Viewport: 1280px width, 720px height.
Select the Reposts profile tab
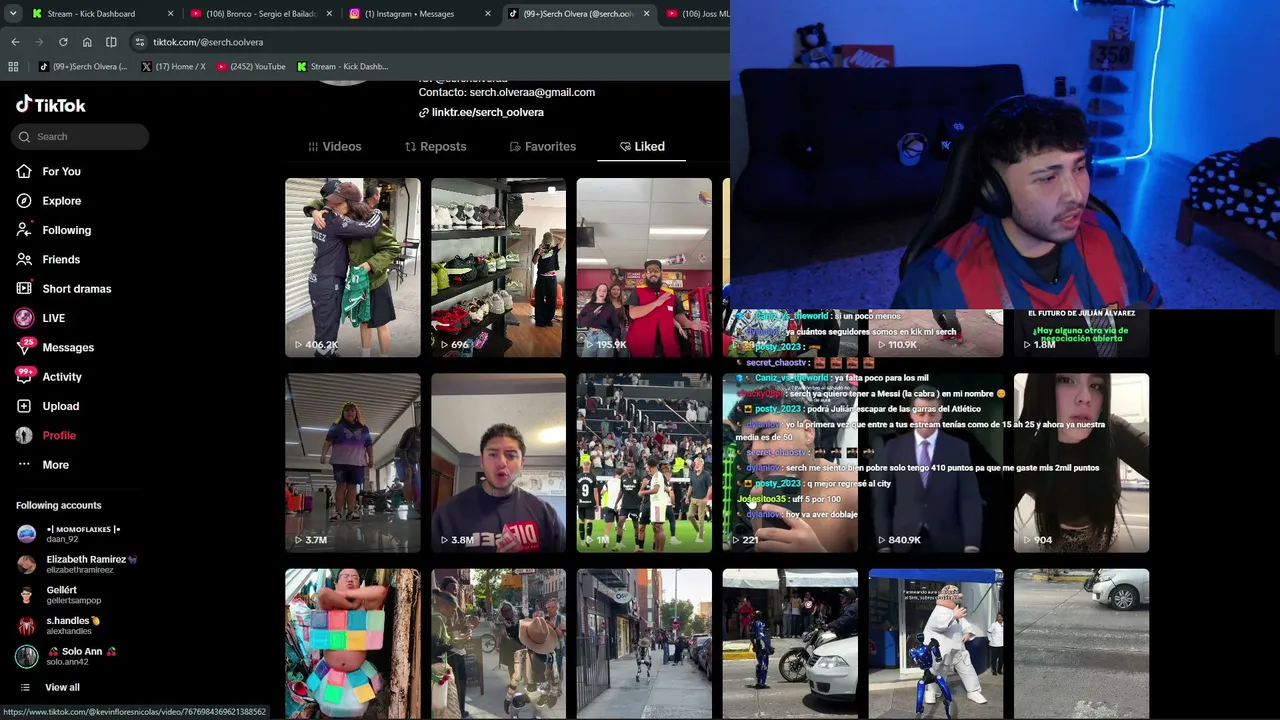435,146
